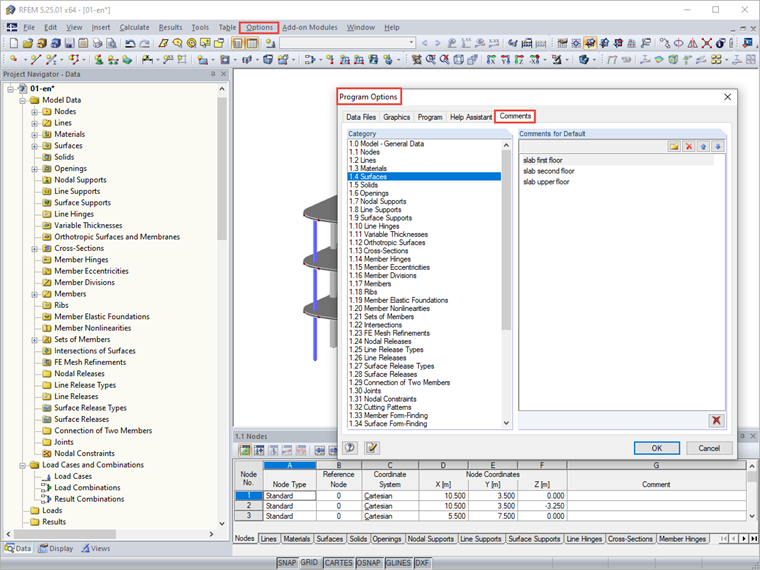The width and height of the screenshot is (760, 570).
Task: Collapse Load Cases and Combinations folder
Action: point(22,465)
